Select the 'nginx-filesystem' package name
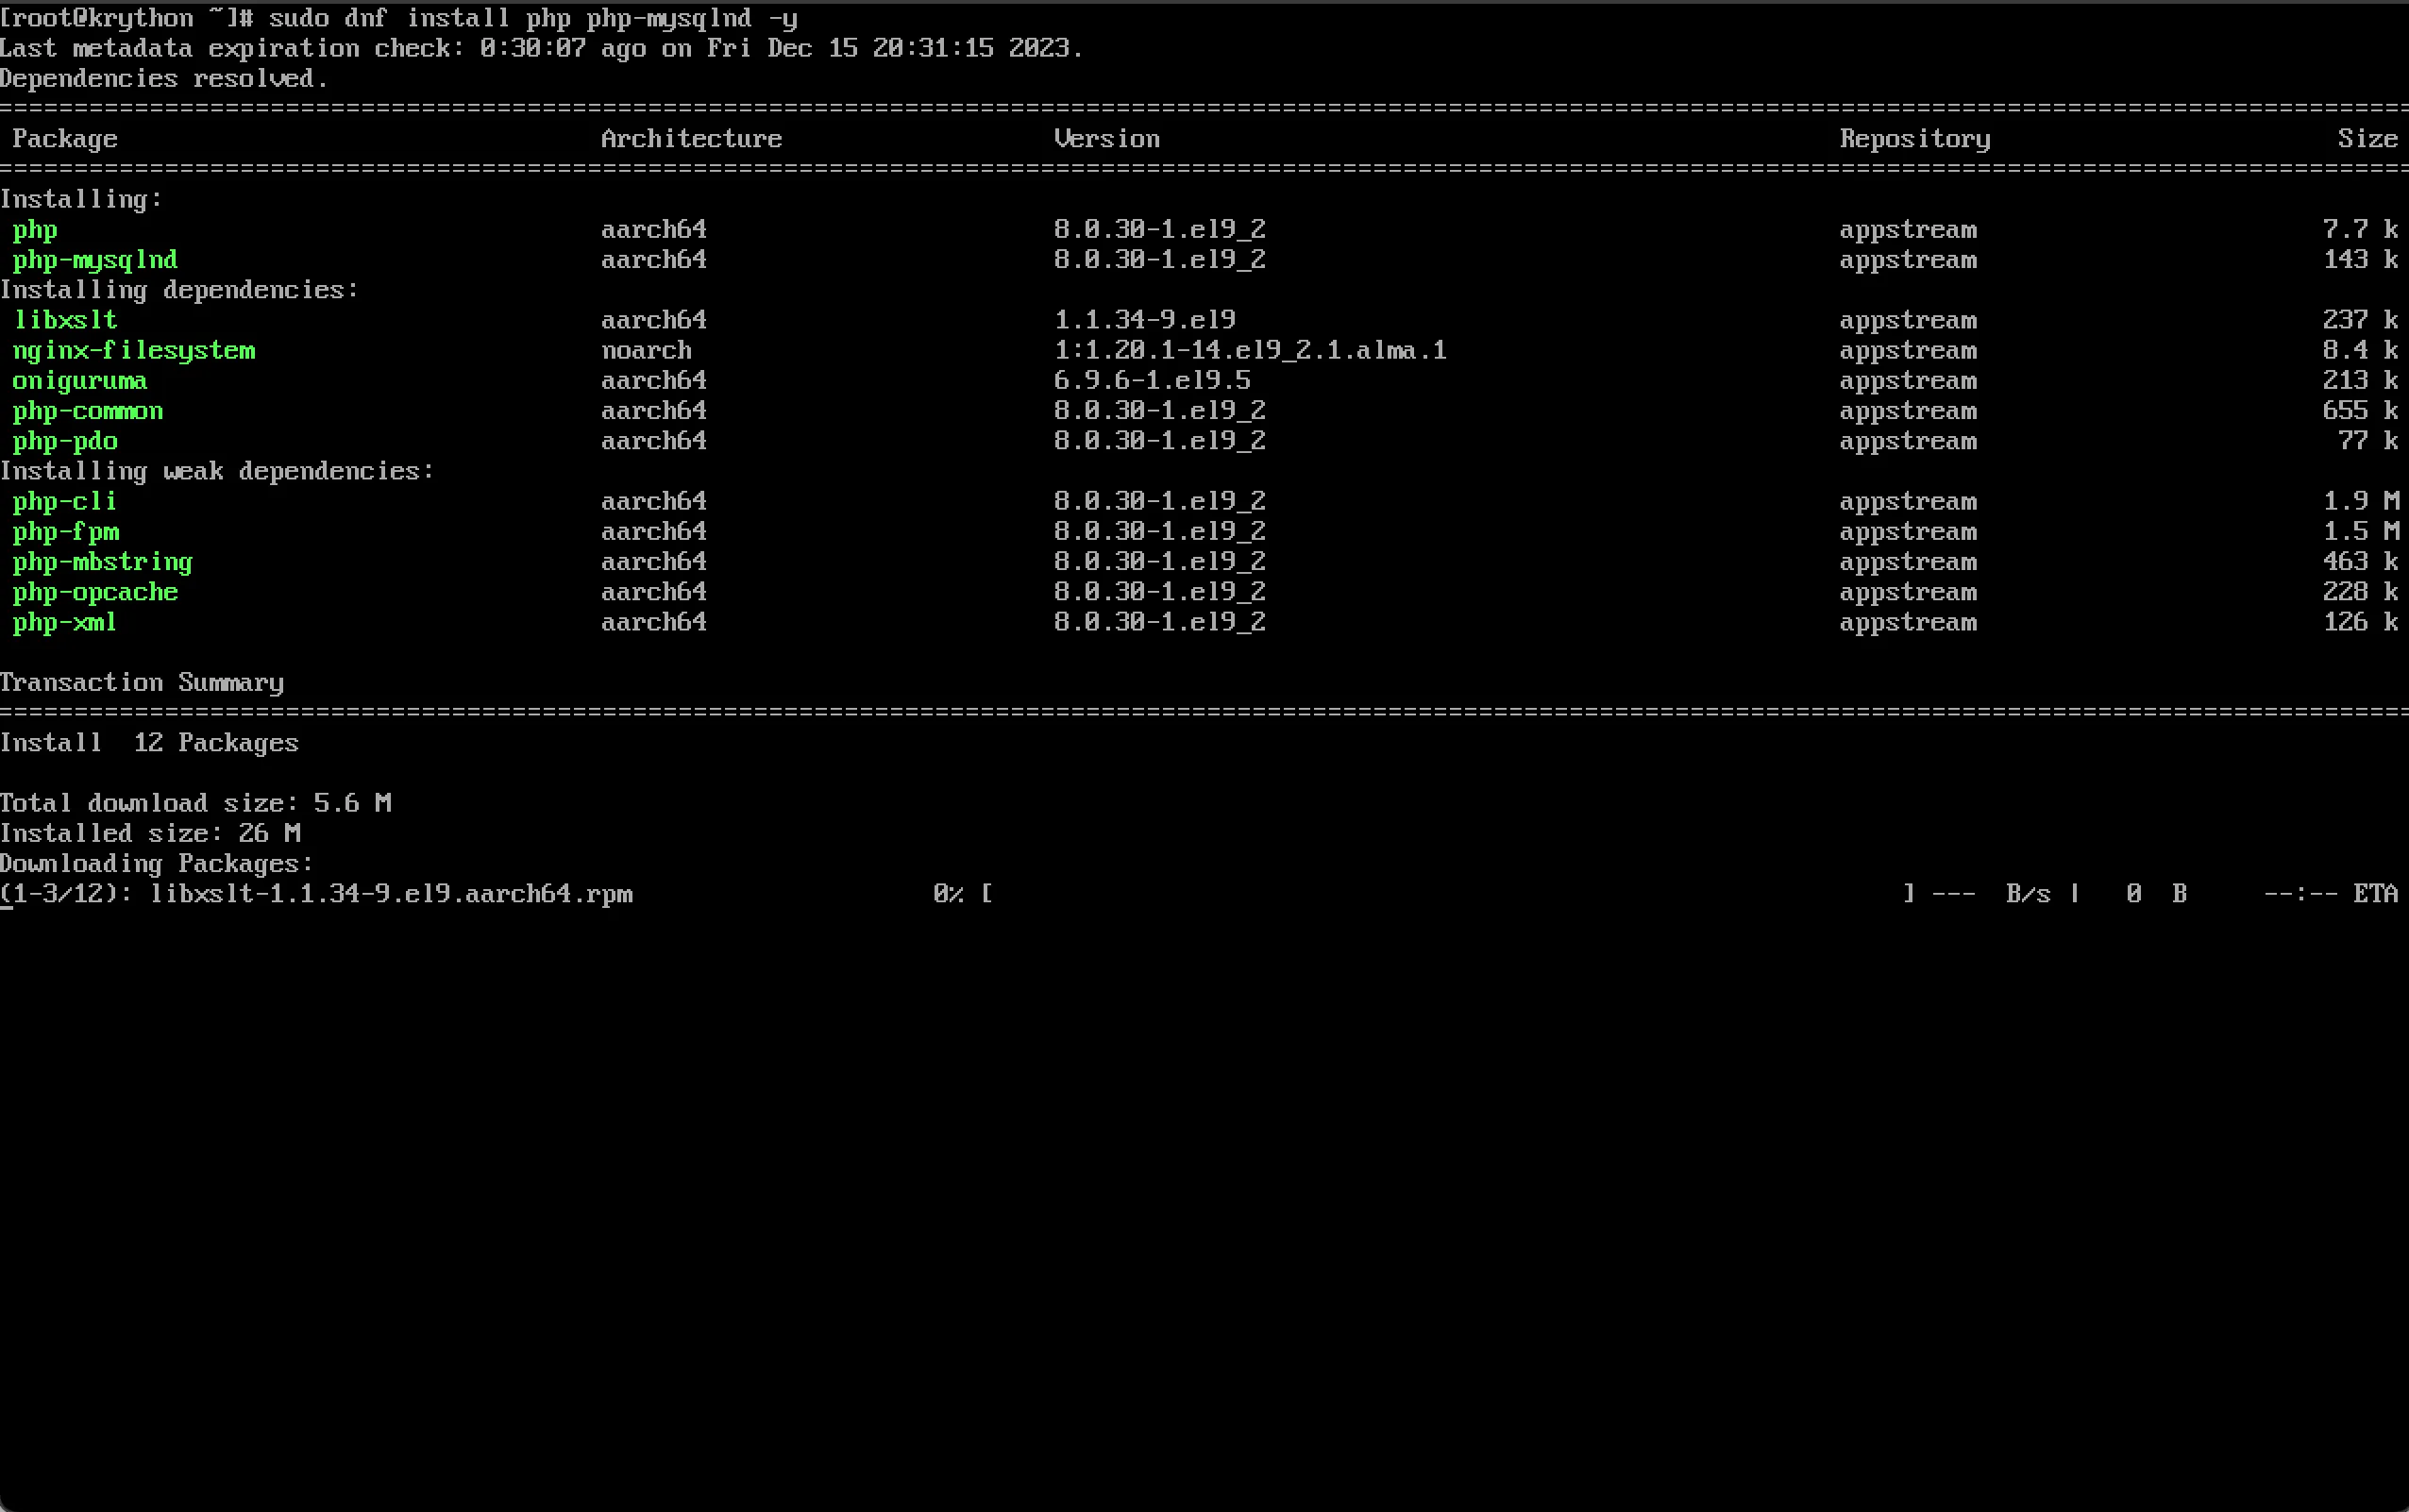Screen dimensions: 2409x1512 click(134, 350)
